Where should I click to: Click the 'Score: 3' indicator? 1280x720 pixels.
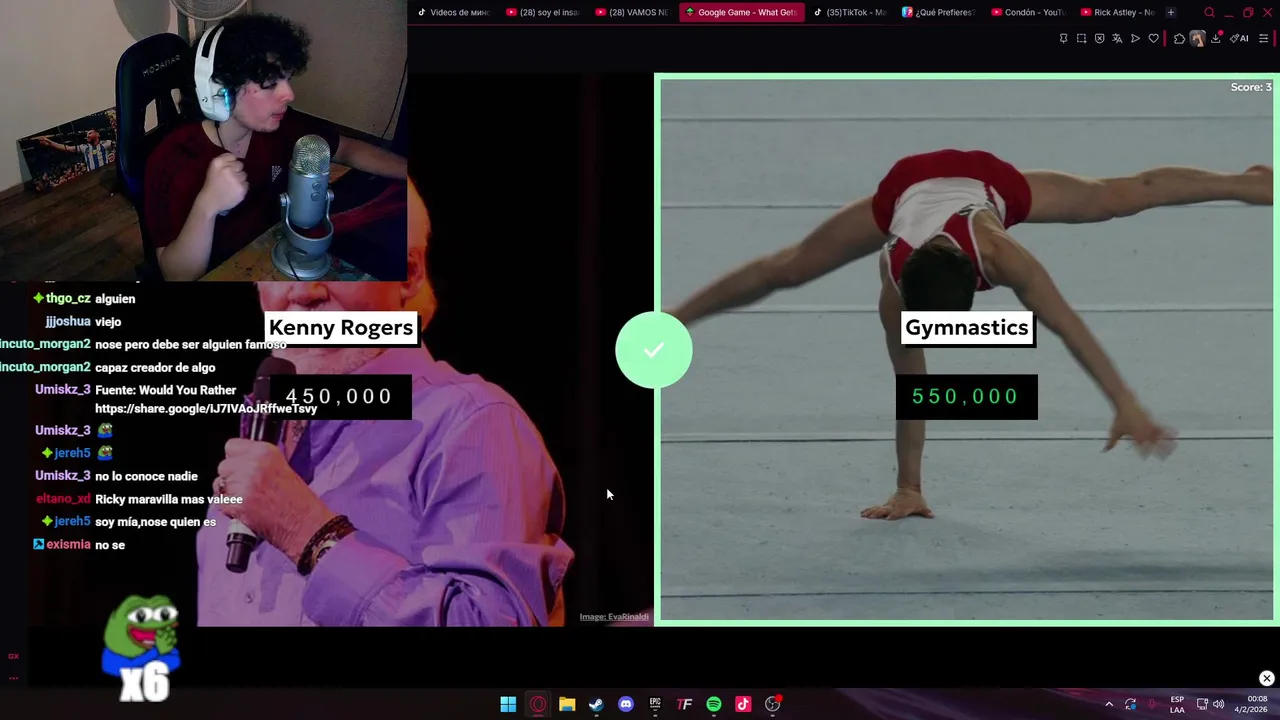pyautogui.click(x=1251, y=87)
